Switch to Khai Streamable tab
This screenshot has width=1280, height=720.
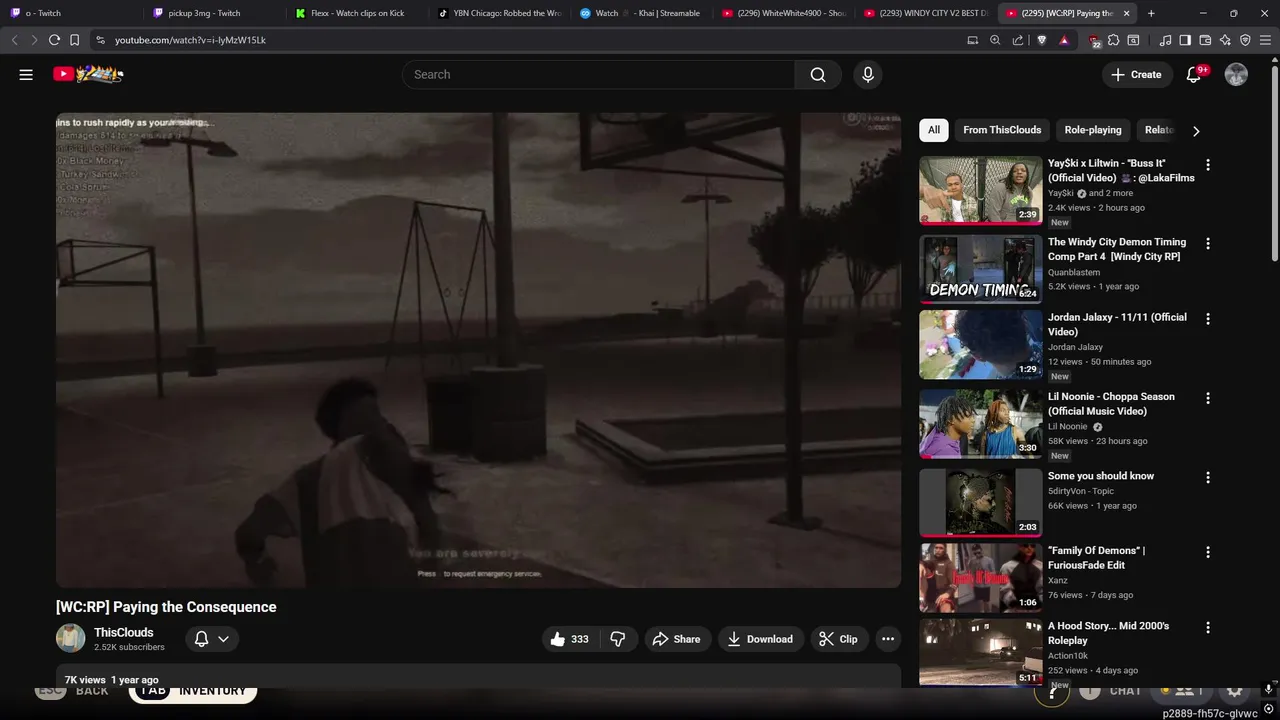[x=641, y=13]
